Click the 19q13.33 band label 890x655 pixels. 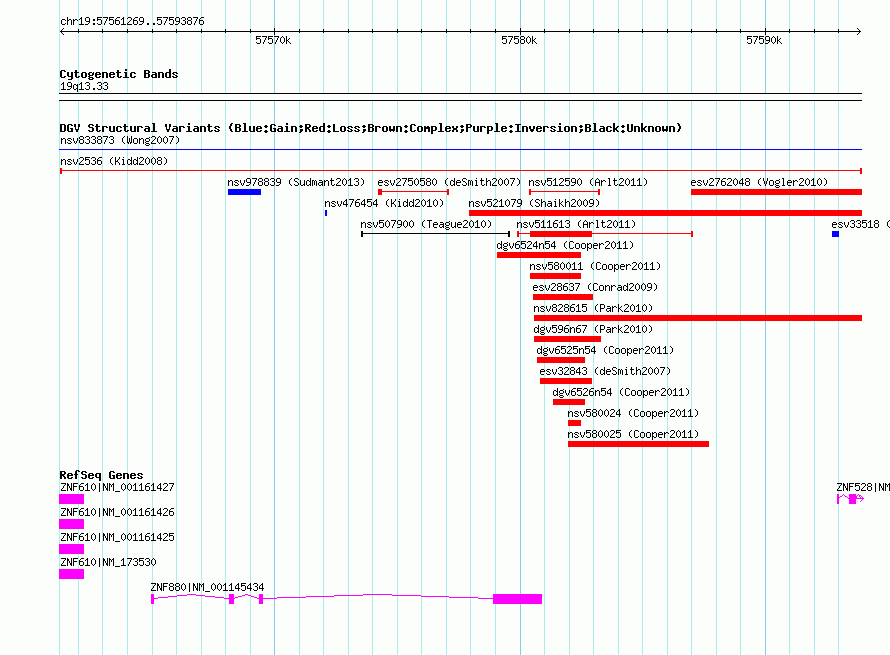pyautogui.click(x=84, y=86)
